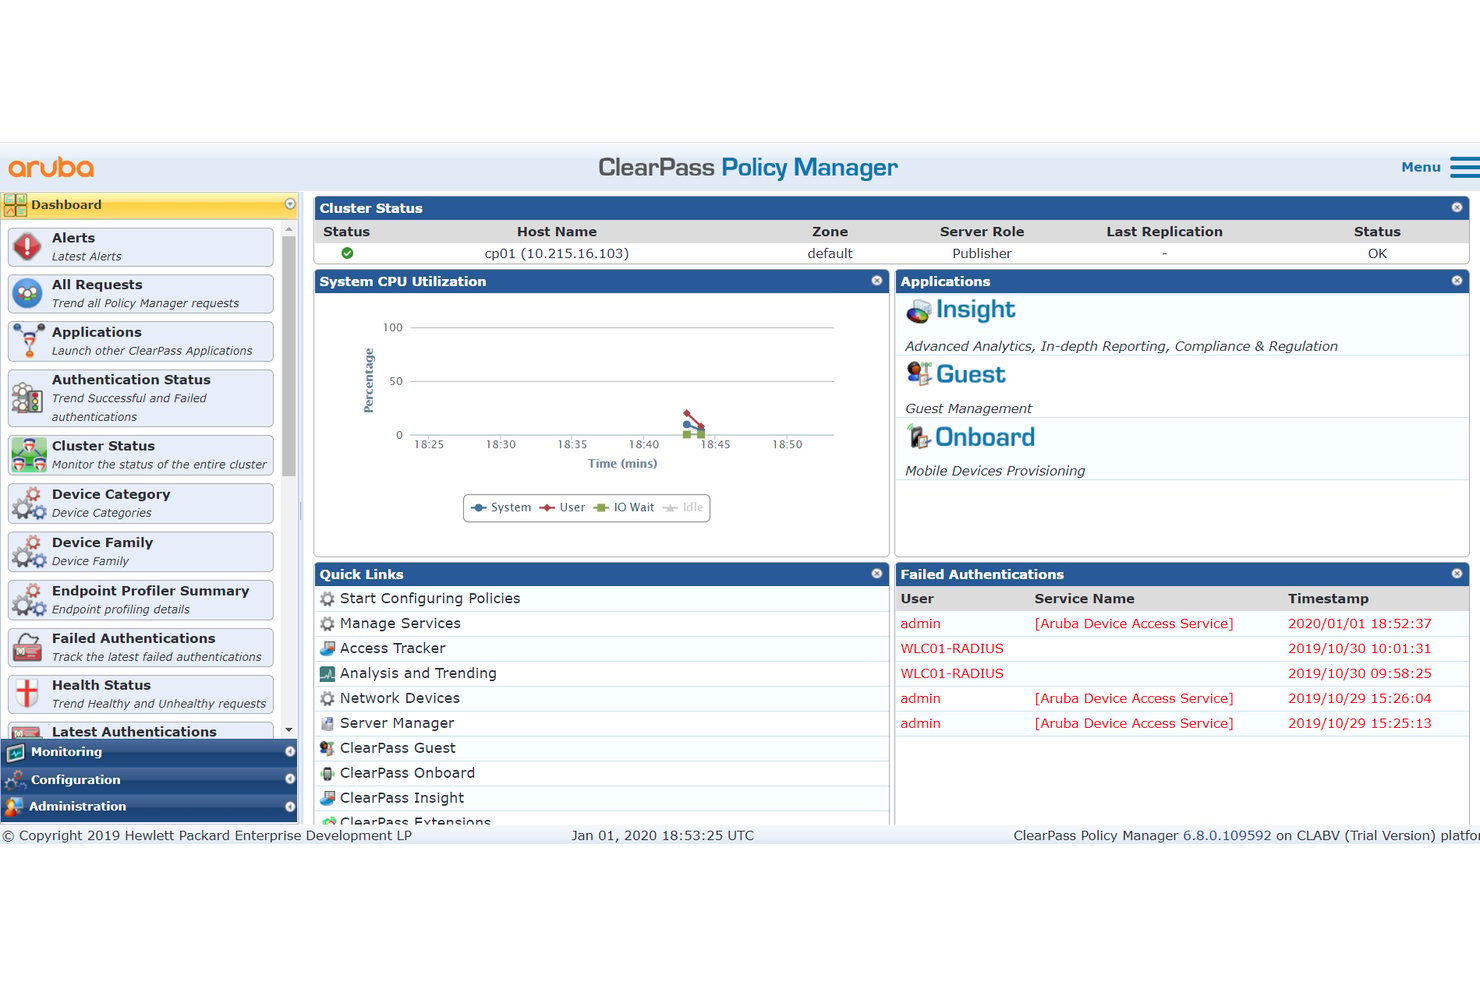Click the Alerts warning icon
This screenshot has height=987, width=1480.
click(x=27, y=245)
